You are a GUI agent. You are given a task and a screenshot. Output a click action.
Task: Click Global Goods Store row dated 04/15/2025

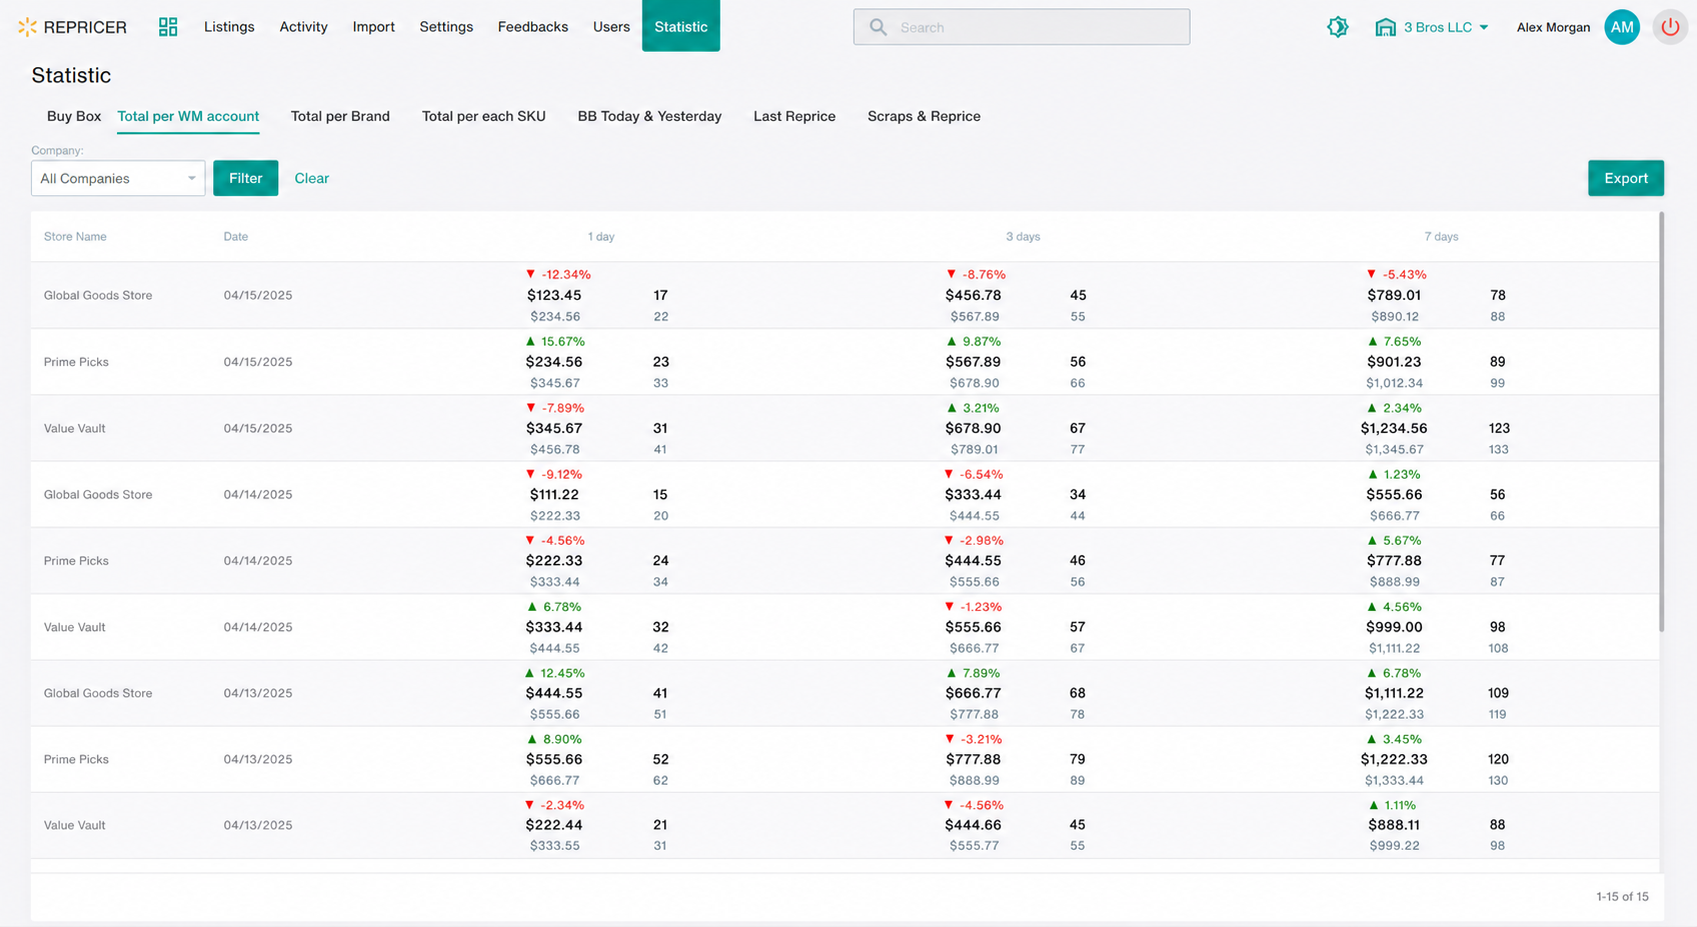tap(845, 295)
